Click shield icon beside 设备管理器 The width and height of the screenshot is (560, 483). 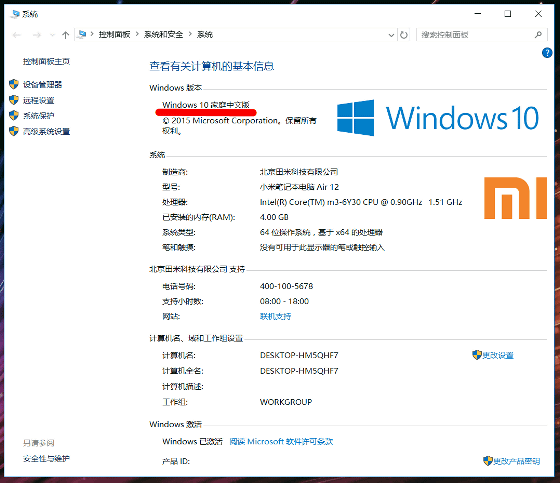[x=14, y=84]
